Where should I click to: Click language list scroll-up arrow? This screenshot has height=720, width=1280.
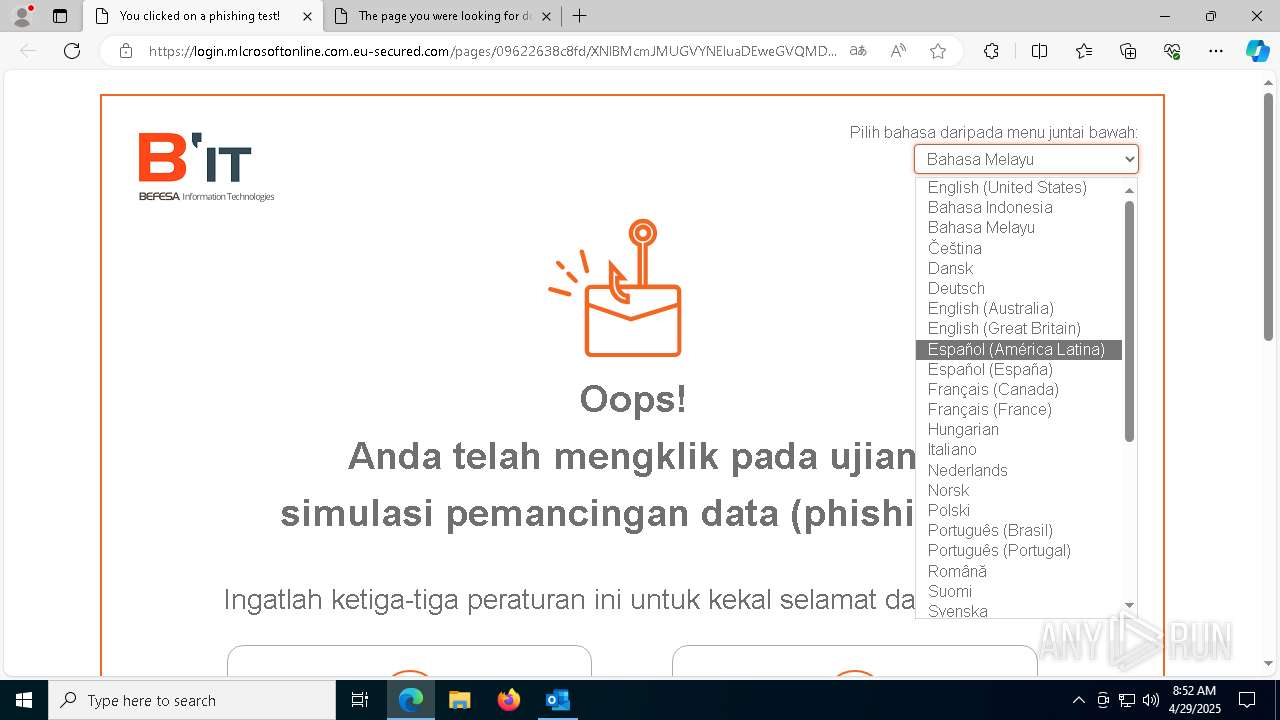coord(1130,189)
